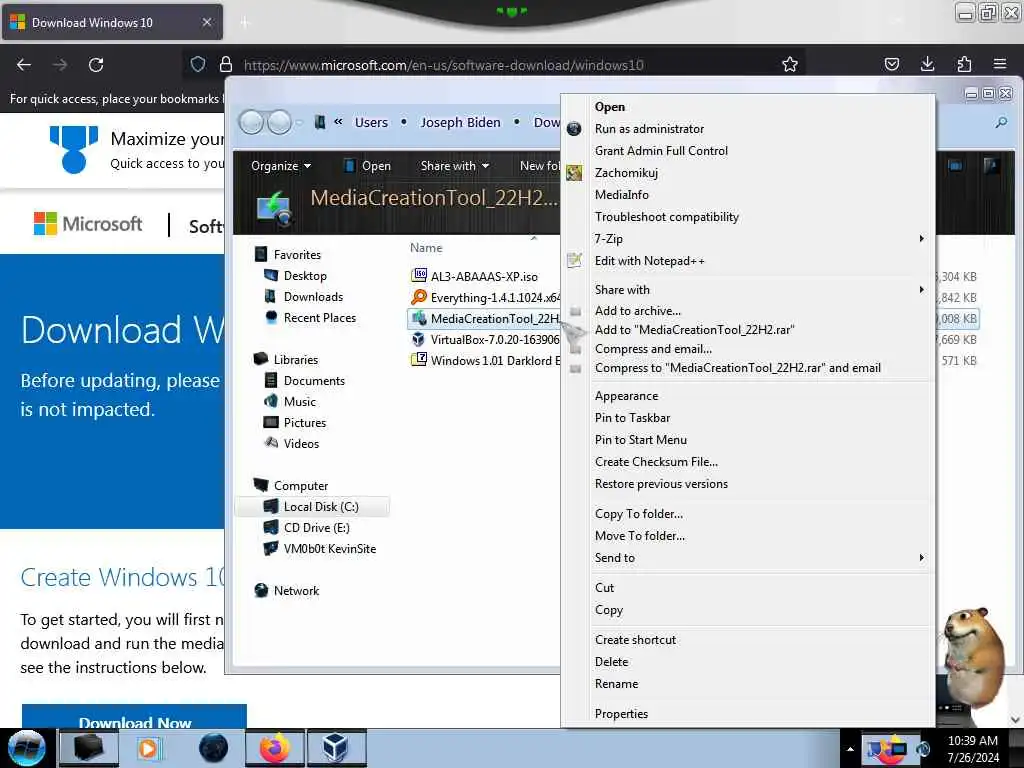Click the Notepad++ icon in context menu
Screen dimensions: 1024x768
tap(574, 261)
